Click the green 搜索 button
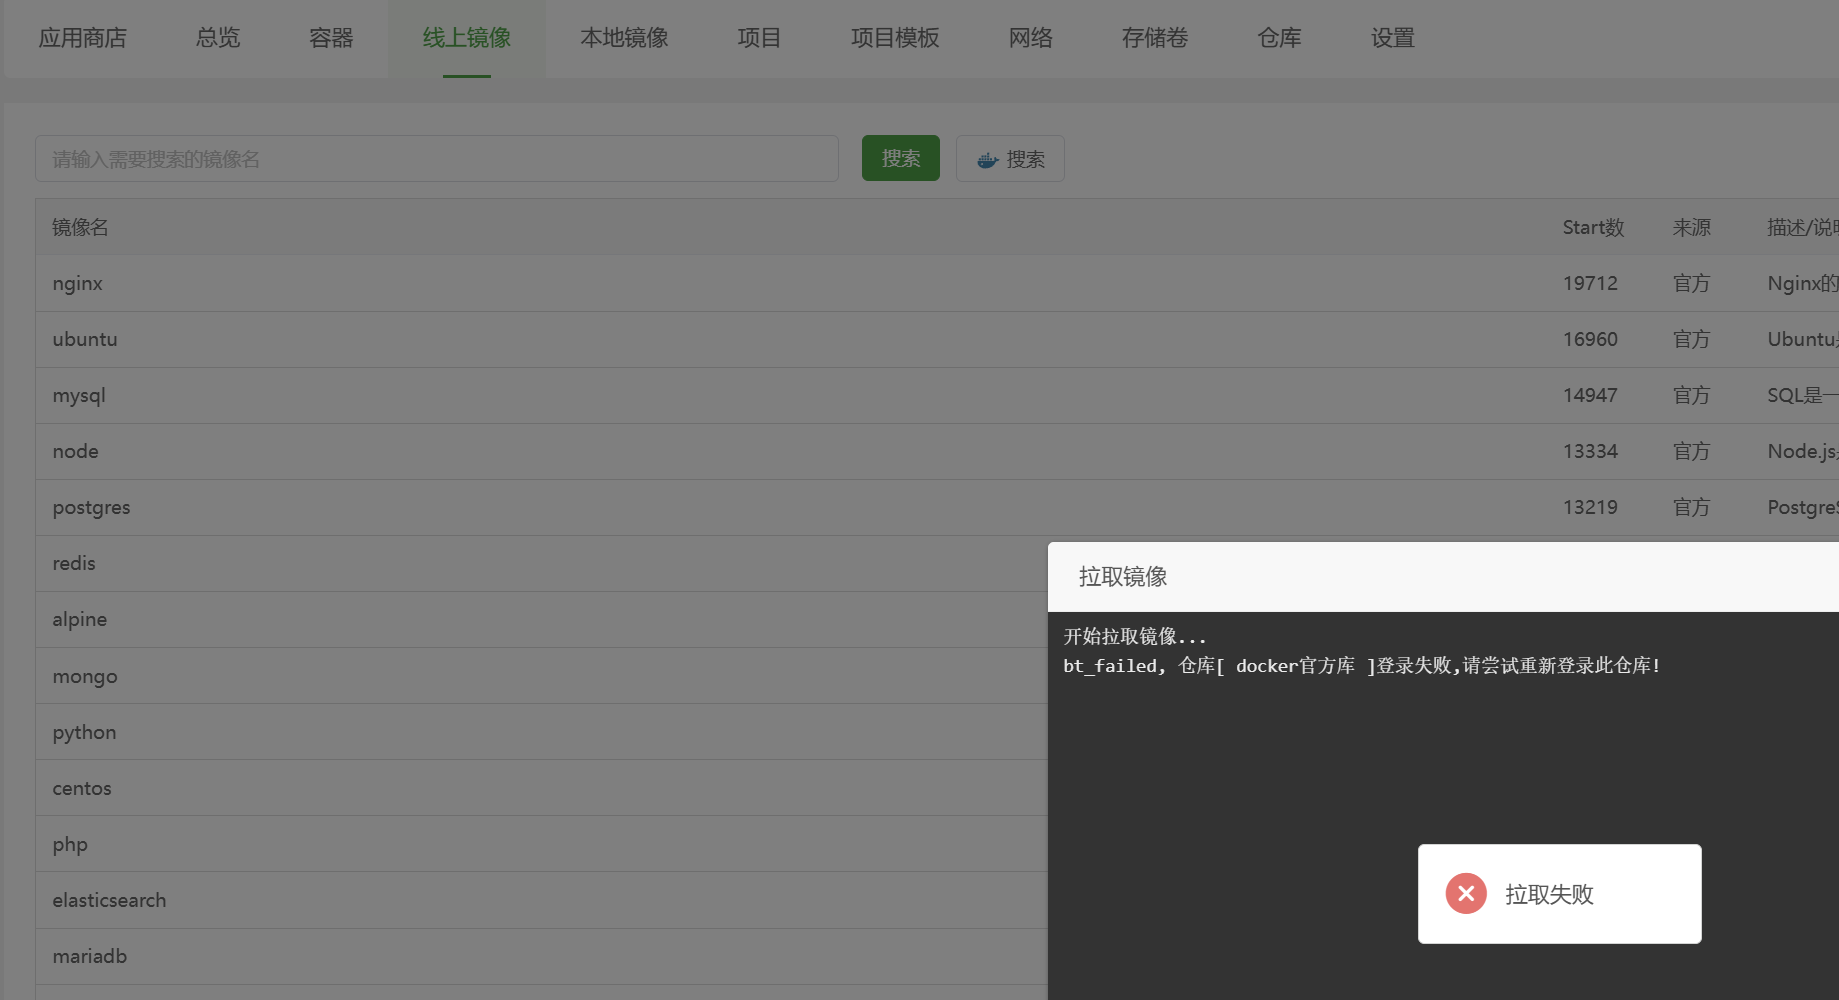The width and height of the screenshot is (1839, 1000). (901, 158)
